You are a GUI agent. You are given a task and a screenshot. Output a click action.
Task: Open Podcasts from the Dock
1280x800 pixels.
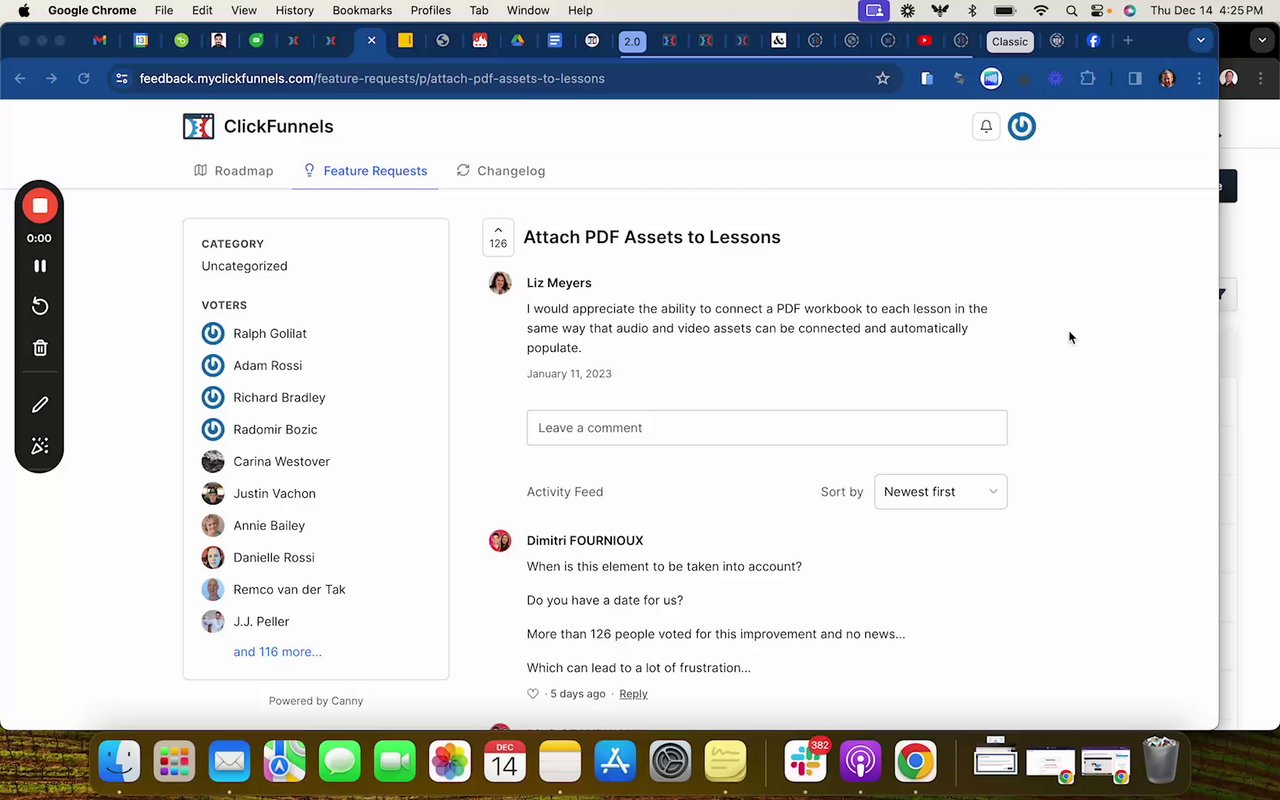(x=860, y=762)
